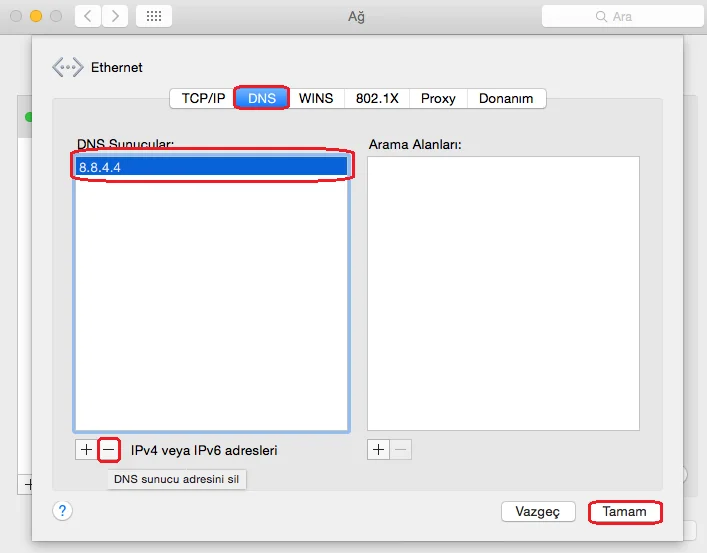
Task: Cancel with the Vazgeç button
Action: click(538, 512)
